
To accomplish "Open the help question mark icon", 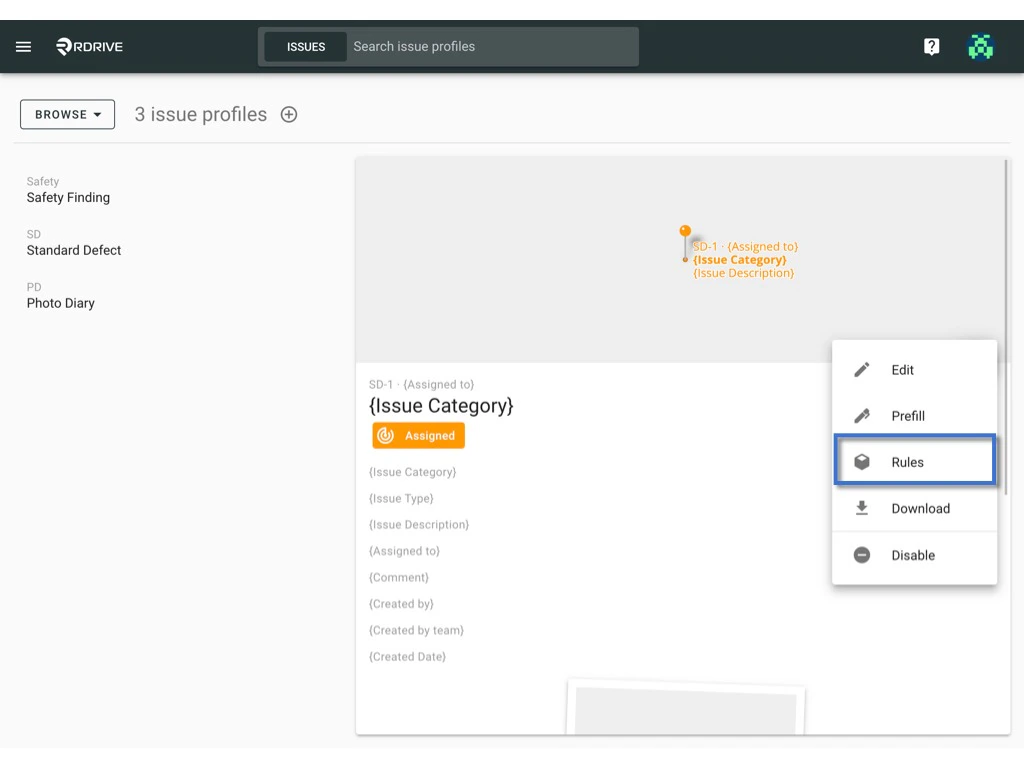I will point(931,46).
